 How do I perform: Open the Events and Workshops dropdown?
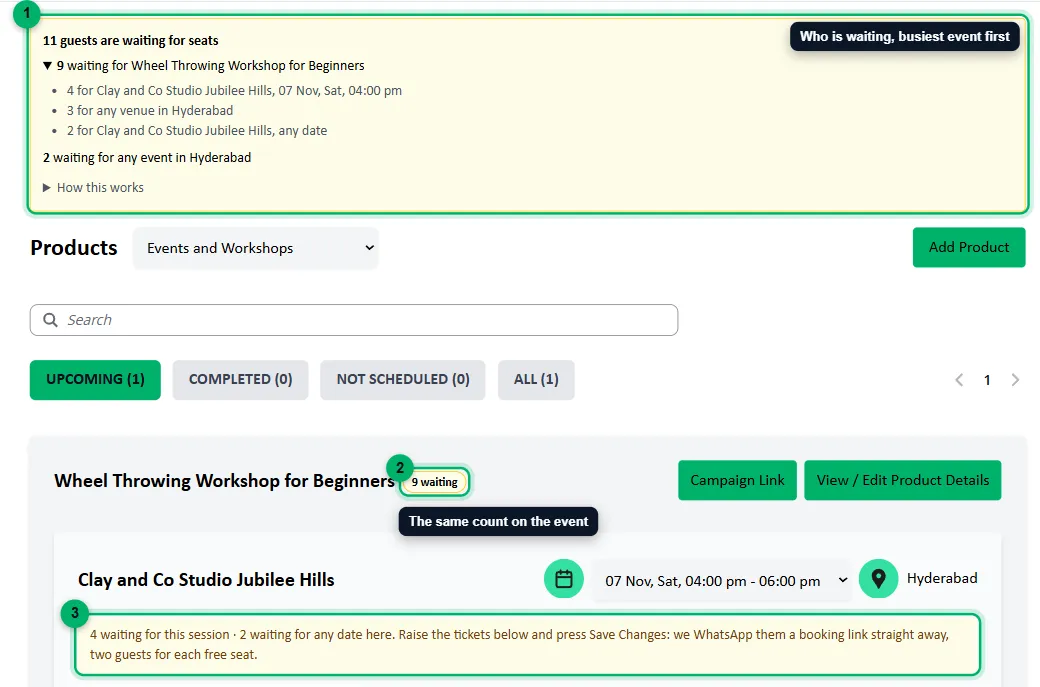pyautogui.click(x=255, y=248)
